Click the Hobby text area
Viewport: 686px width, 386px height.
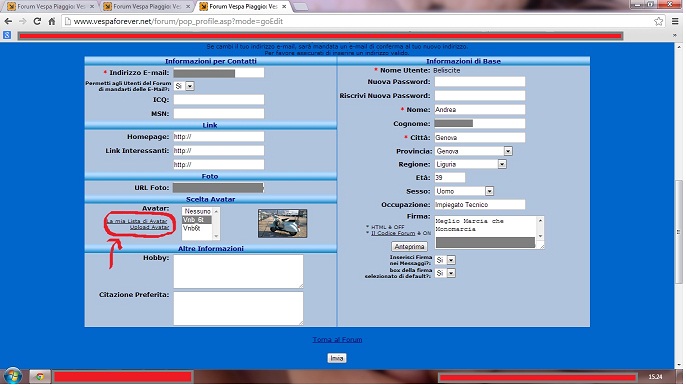point(238,271)
